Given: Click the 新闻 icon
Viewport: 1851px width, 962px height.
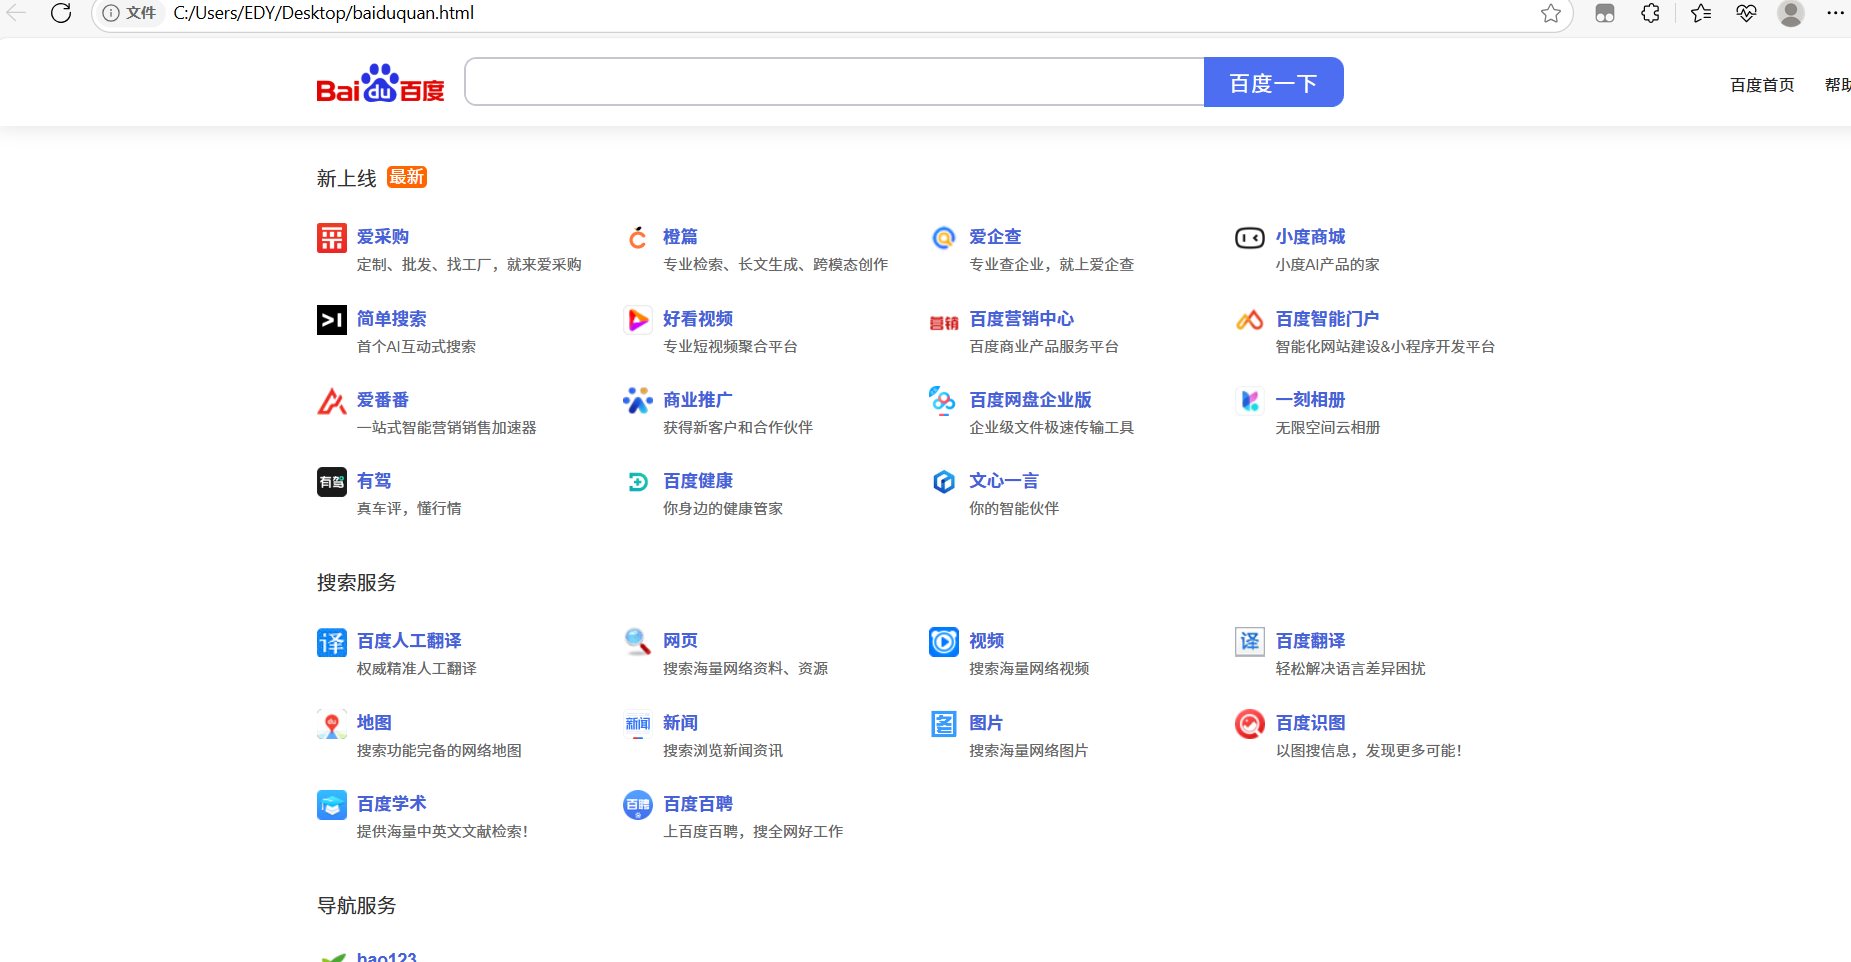Looking at the screenshot, I should coord(638,724).
